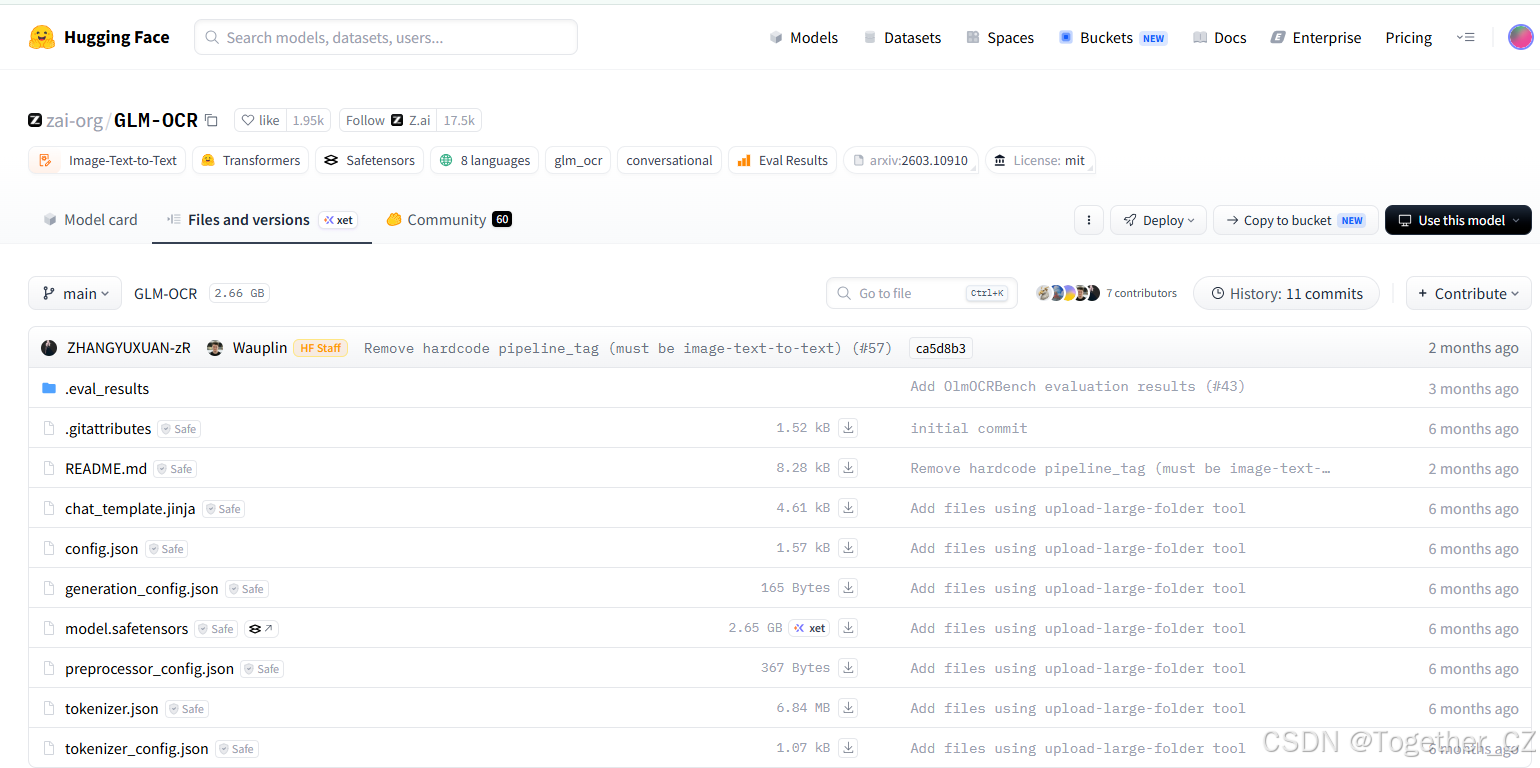Open the Contribute dropdown

(x=1469, y=293)
